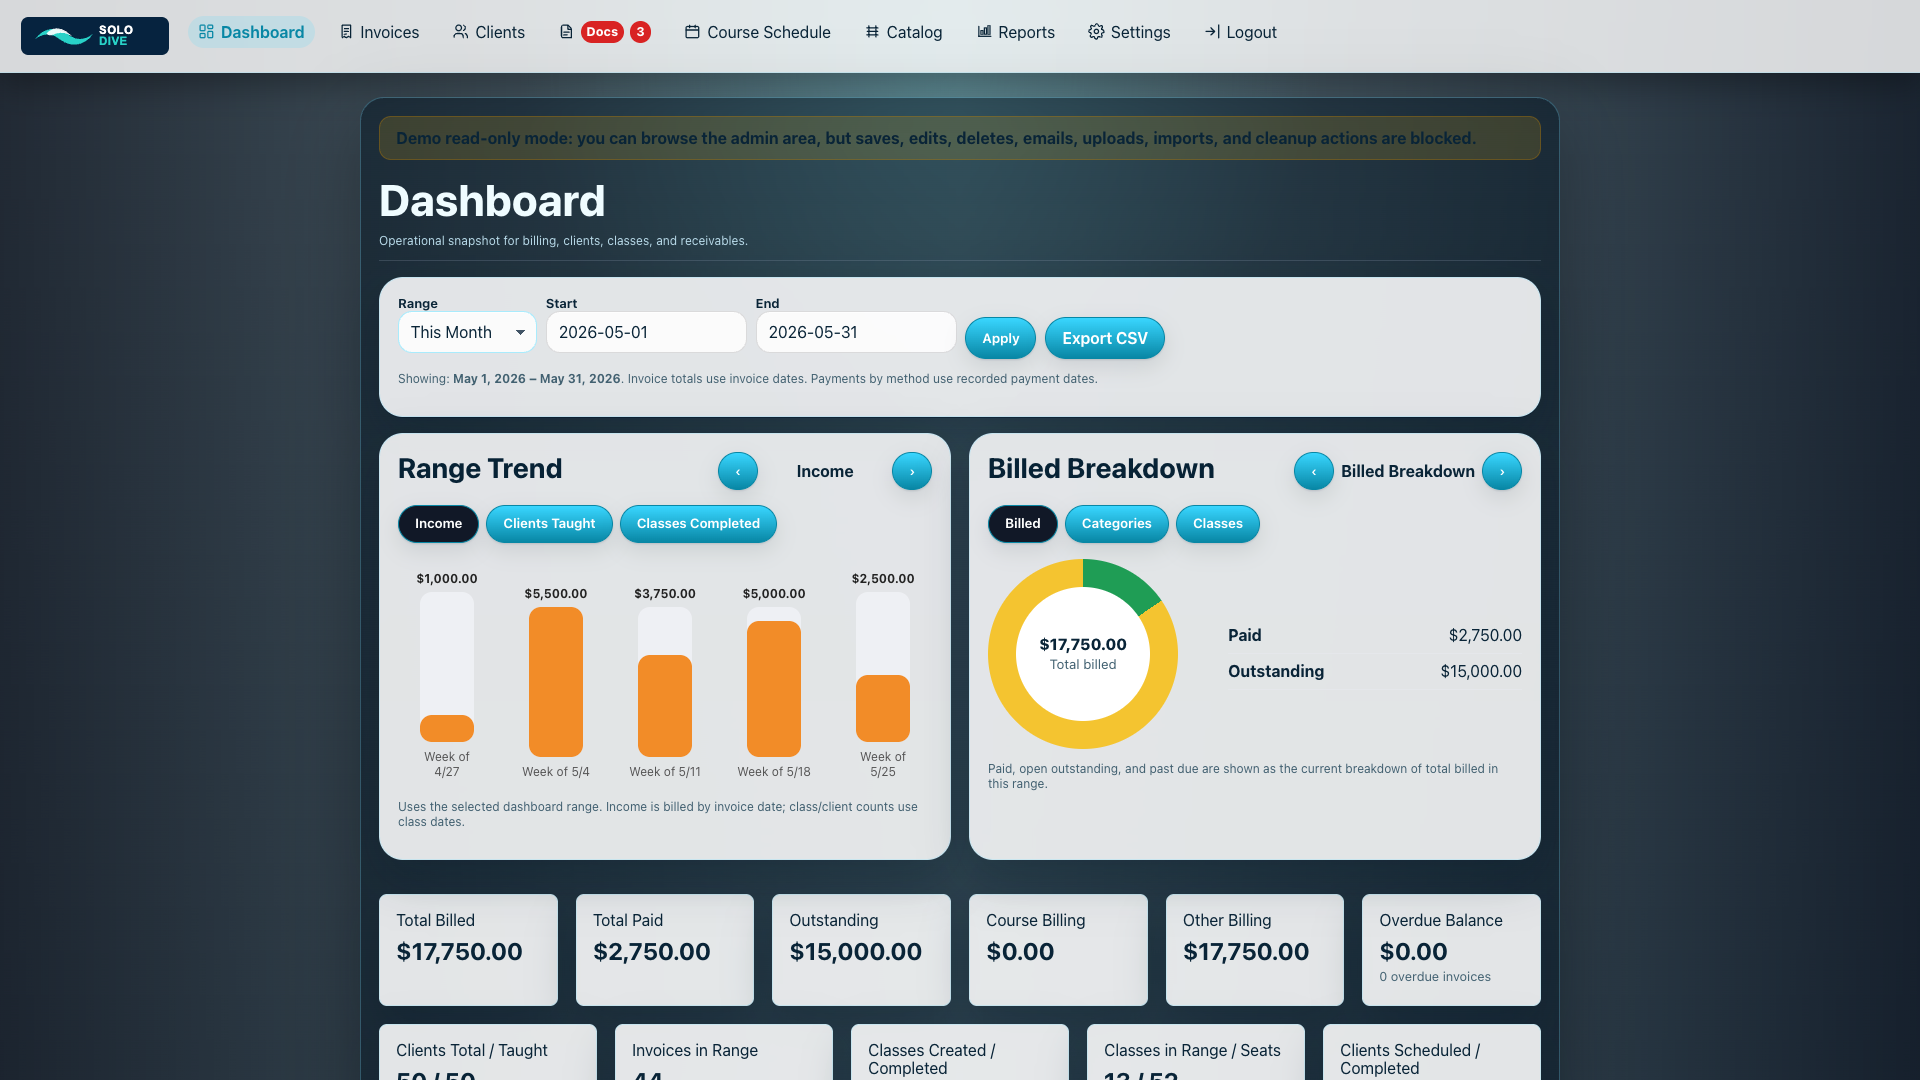Click the Total Paid card

[x=665, y=950]
